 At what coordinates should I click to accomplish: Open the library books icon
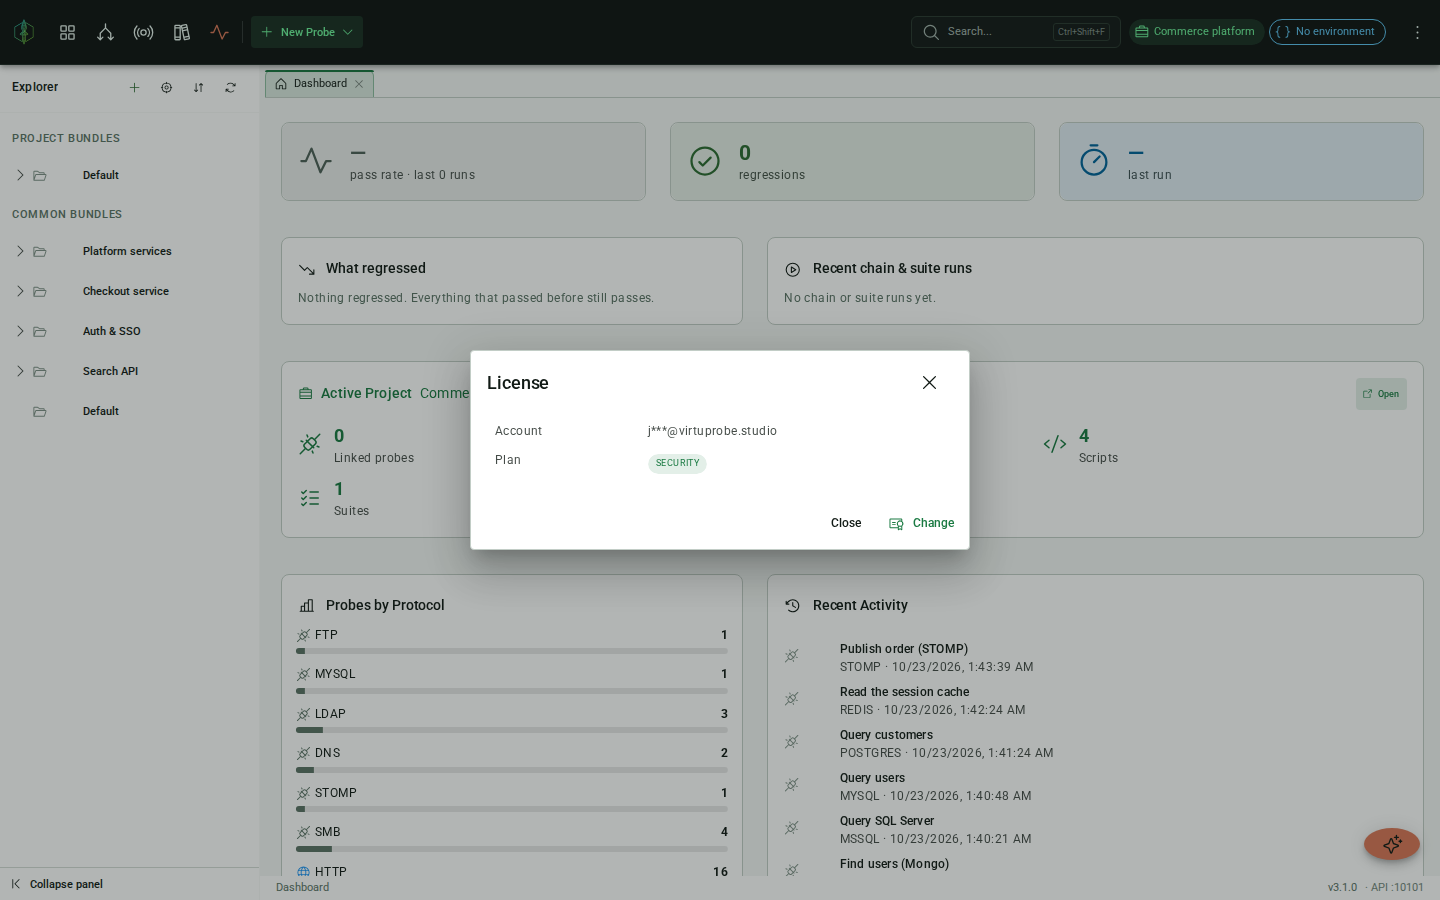[x=181, y=32]
